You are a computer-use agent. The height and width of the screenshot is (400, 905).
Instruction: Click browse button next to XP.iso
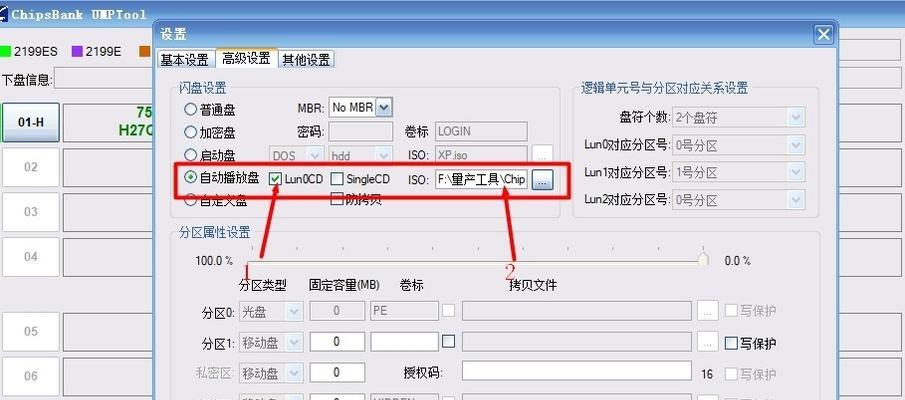(x=543, y=155)
